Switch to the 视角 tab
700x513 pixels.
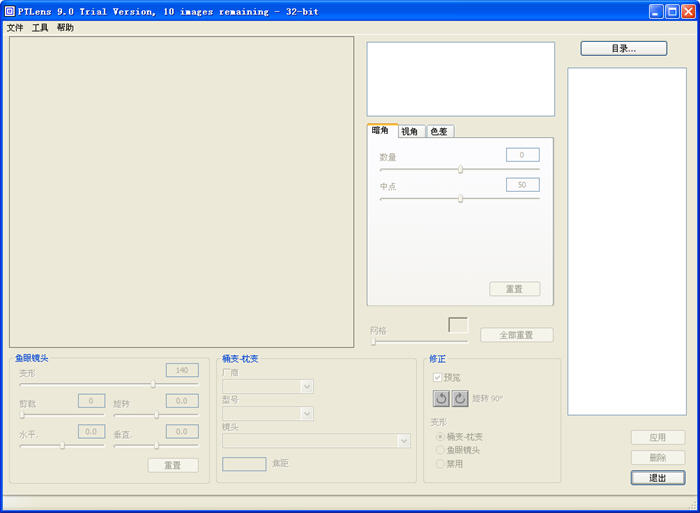(410, 131)
